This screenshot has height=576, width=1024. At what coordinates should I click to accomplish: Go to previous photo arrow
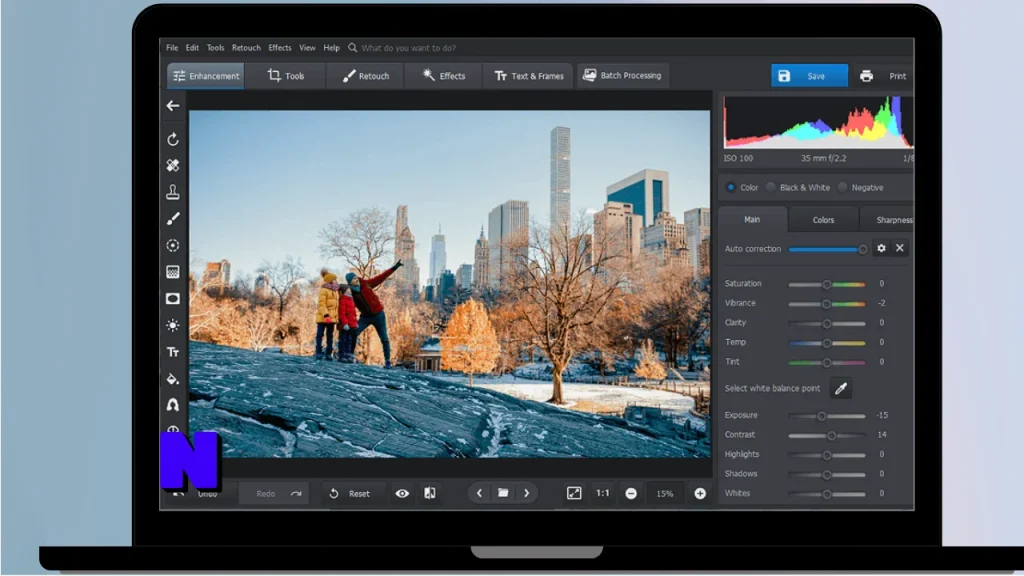(479, 493)
